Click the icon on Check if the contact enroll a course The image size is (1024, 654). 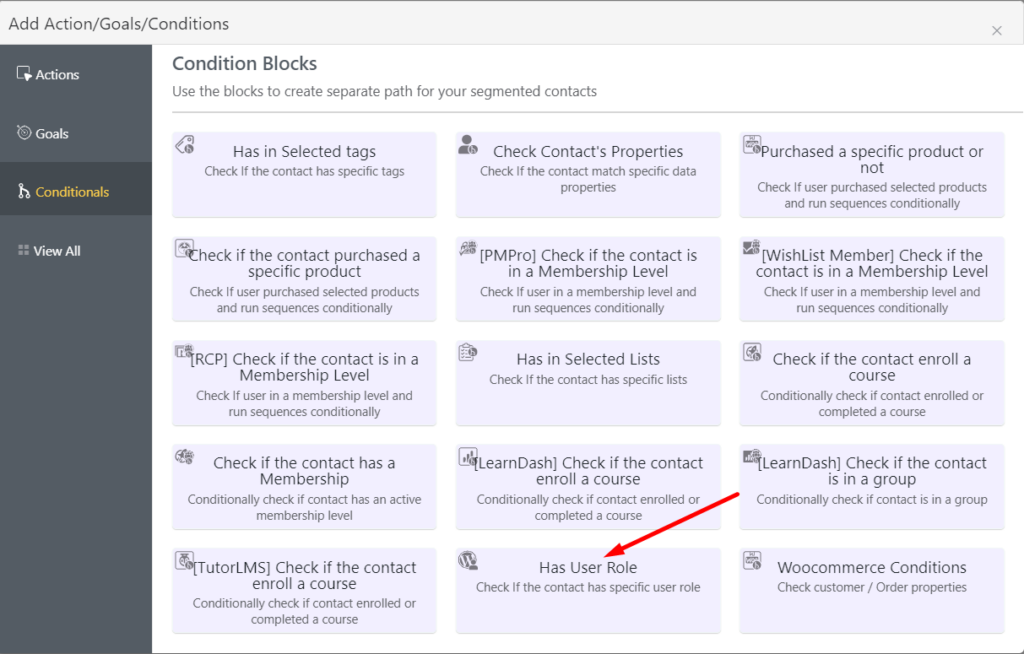(x=752, y=352)
